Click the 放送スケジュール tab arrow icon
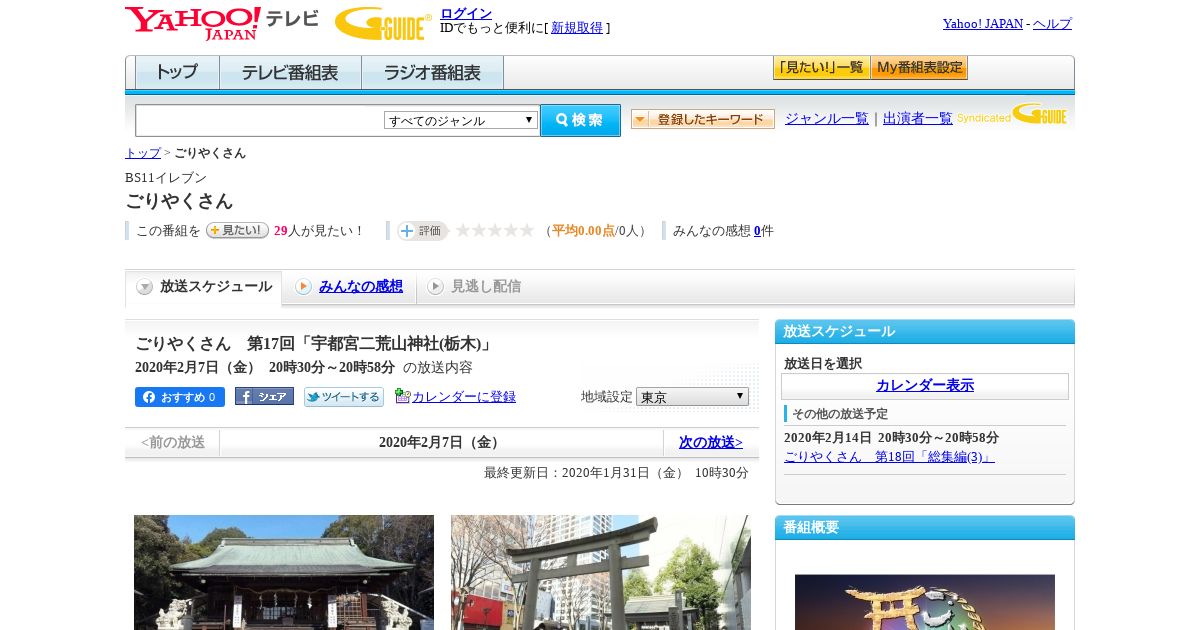The image size is (1200, 630). coord(145,287)
